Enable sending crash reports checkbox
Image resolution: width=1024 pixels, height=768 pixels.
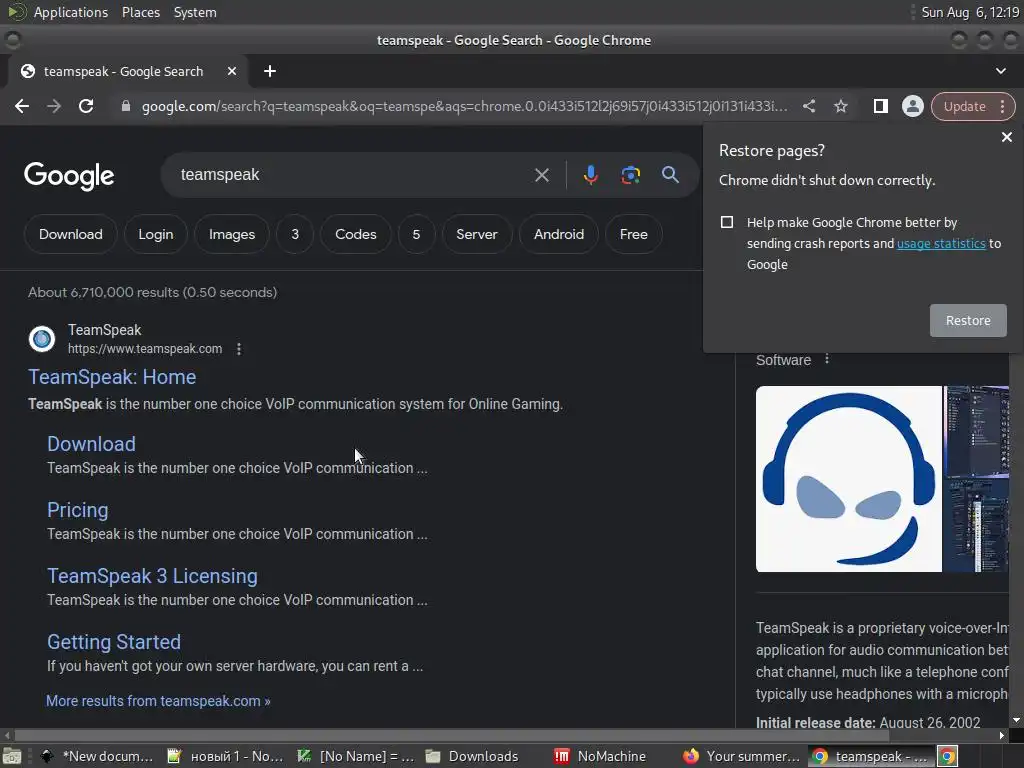click(727, 222)
